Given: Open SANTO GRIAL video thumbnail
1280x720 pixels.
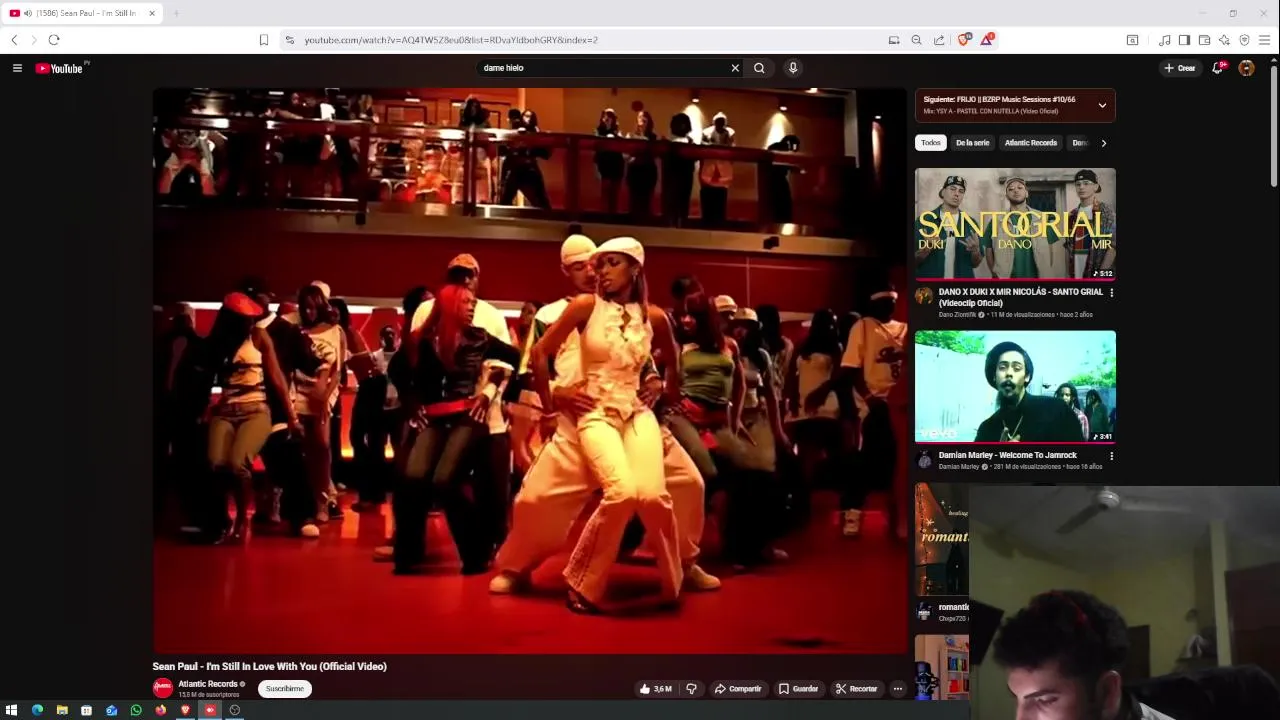Looking at the screenshot, I should pos(1015,224).
